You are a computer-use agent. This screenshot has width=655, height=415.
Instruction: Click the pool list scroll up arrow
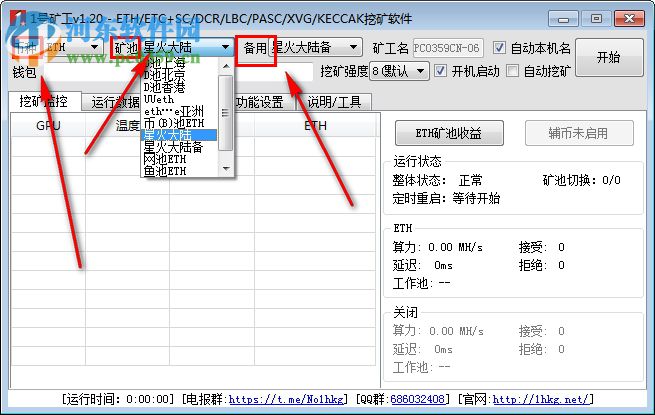226,66
